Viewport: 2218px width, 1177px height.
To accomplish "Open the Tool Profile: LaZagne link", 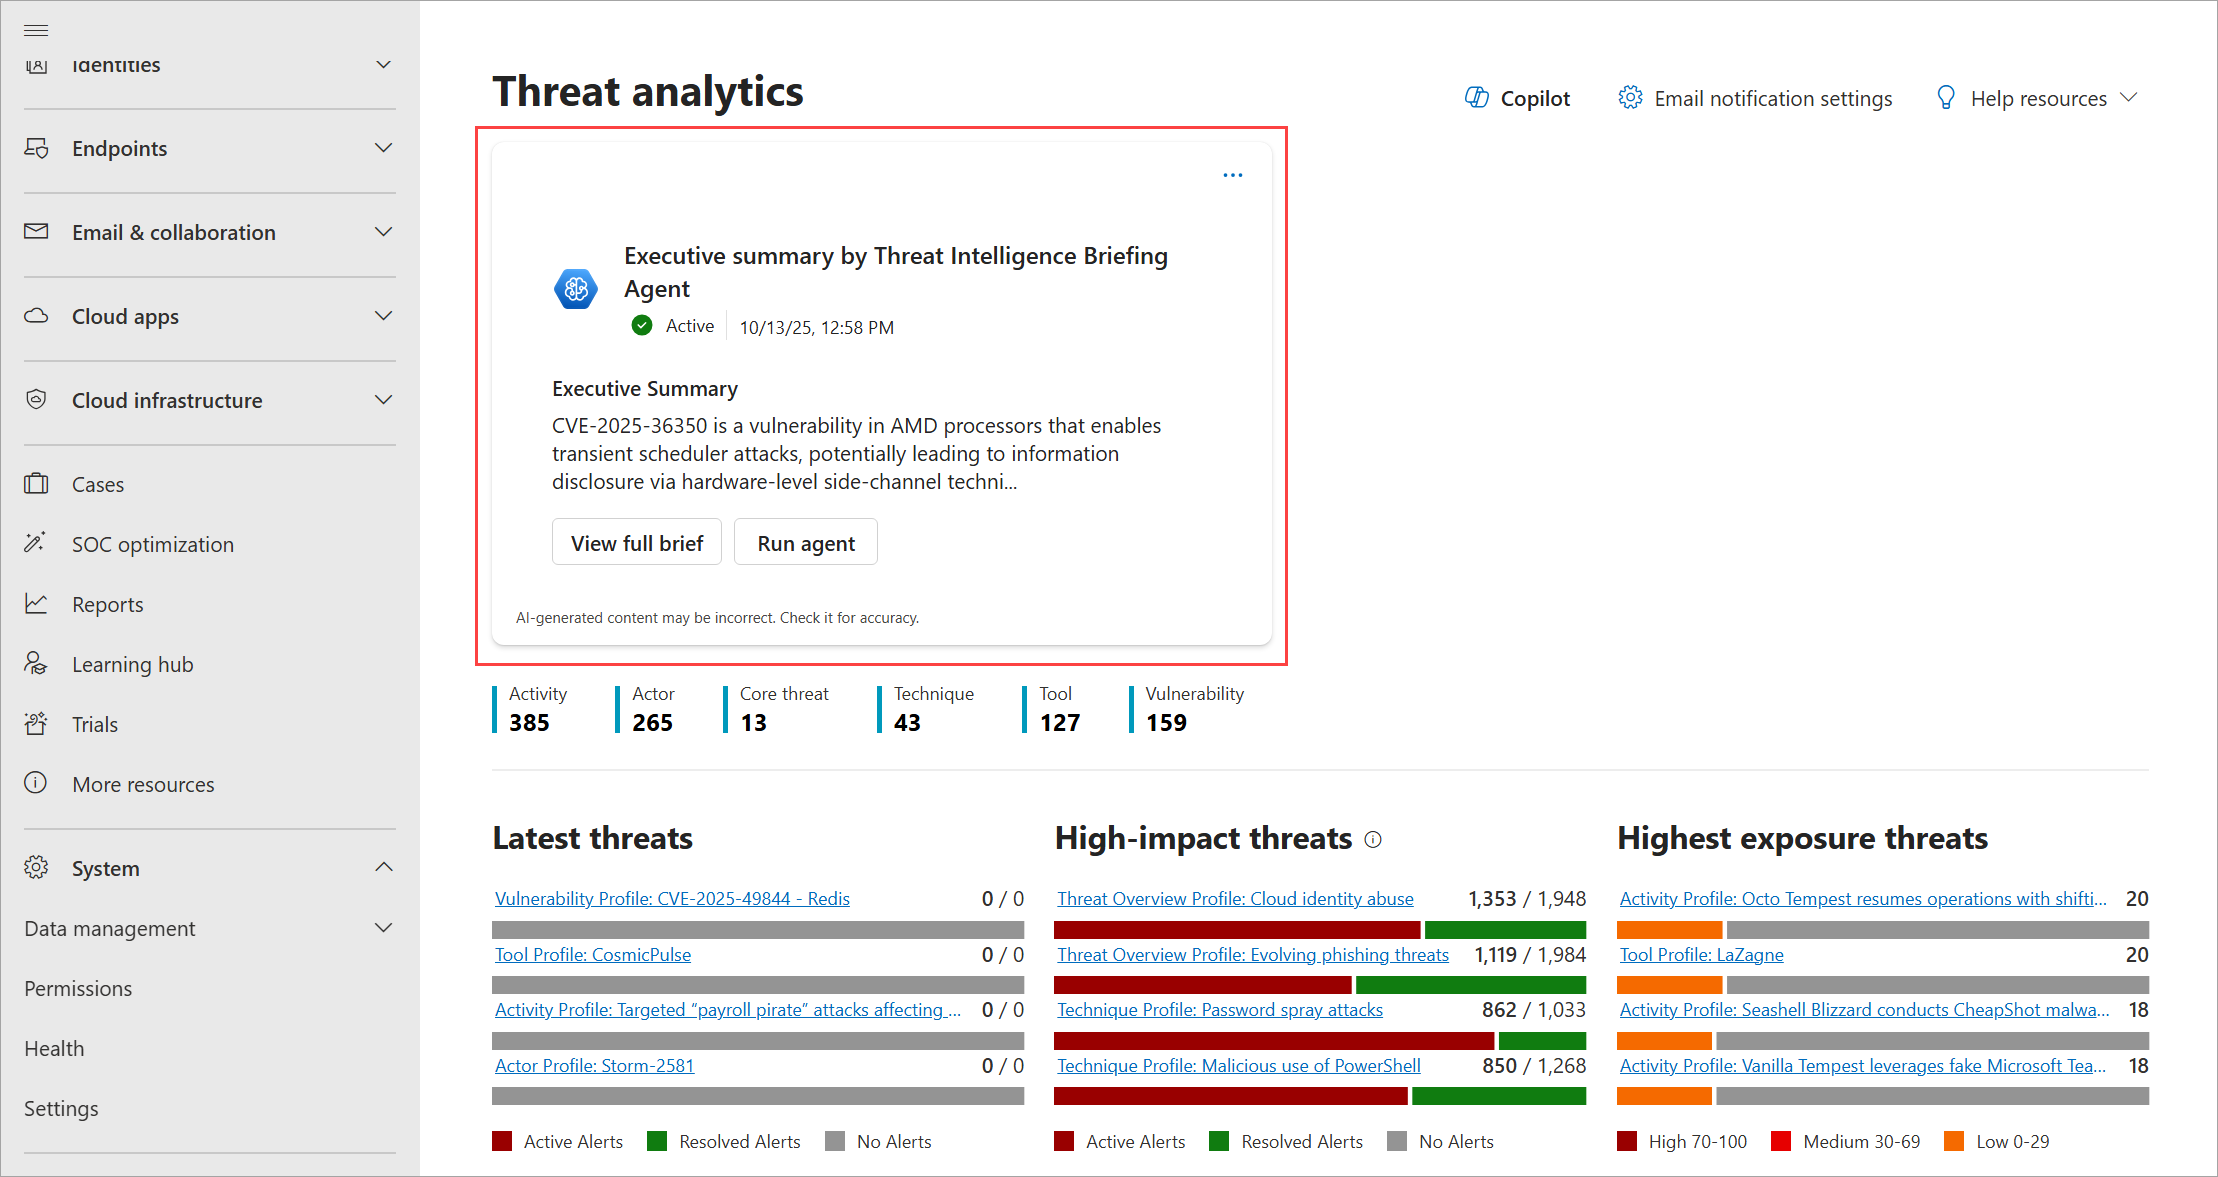I will (x=1701, y=954).
